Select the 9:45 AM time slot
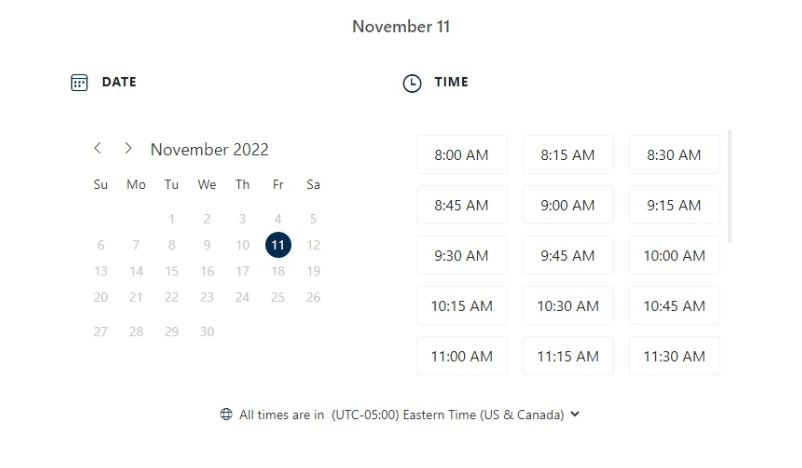 pyautogui.click(x=568, y=255)
